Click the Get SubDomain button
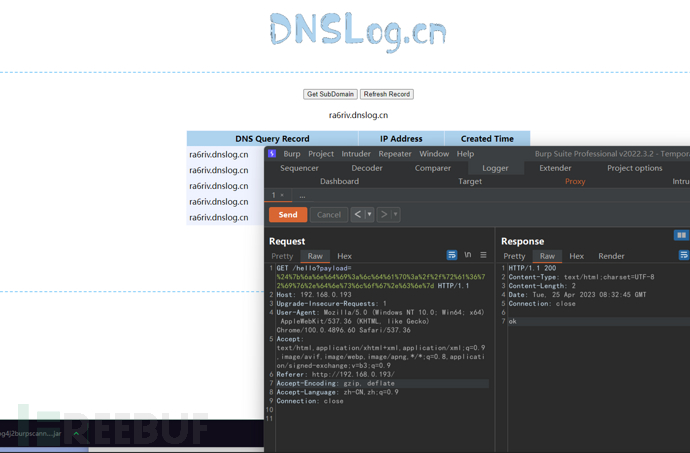This screenshot has width=690, height=453. pyautogui.click(x=330, y=94)
